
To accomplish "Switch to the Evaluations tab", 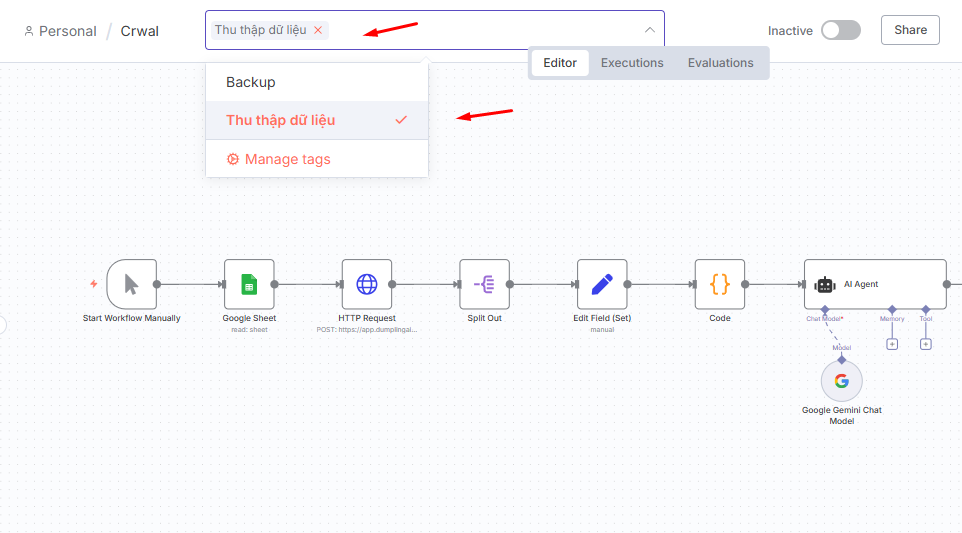I will 720,63.
